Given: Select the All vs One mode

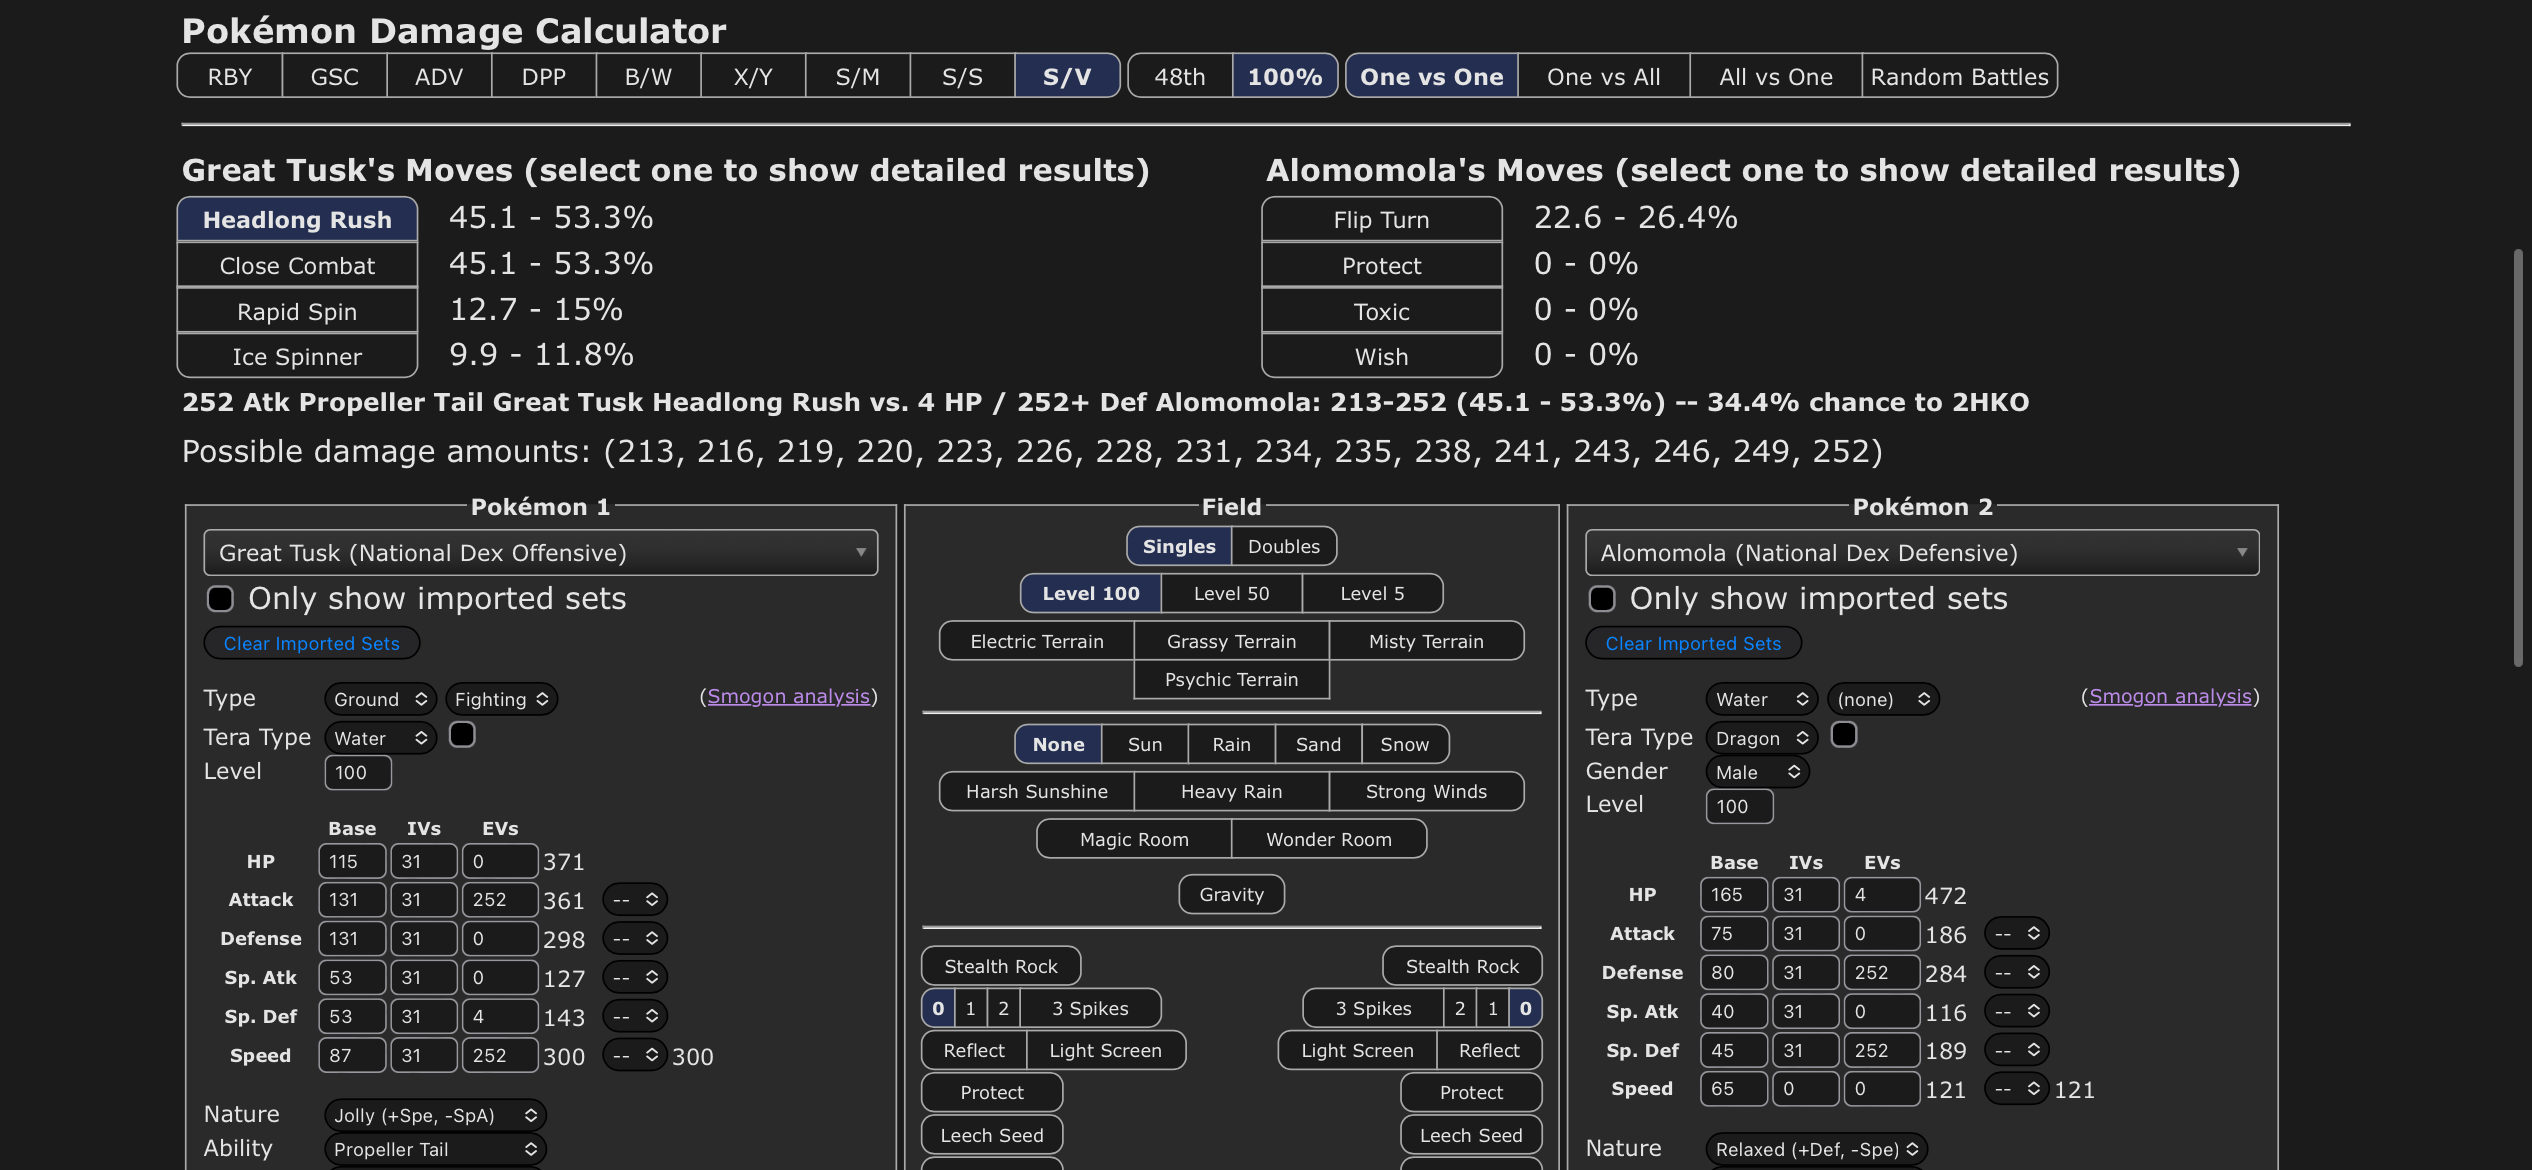Looking at the screenshot, I should [1776, 76].
